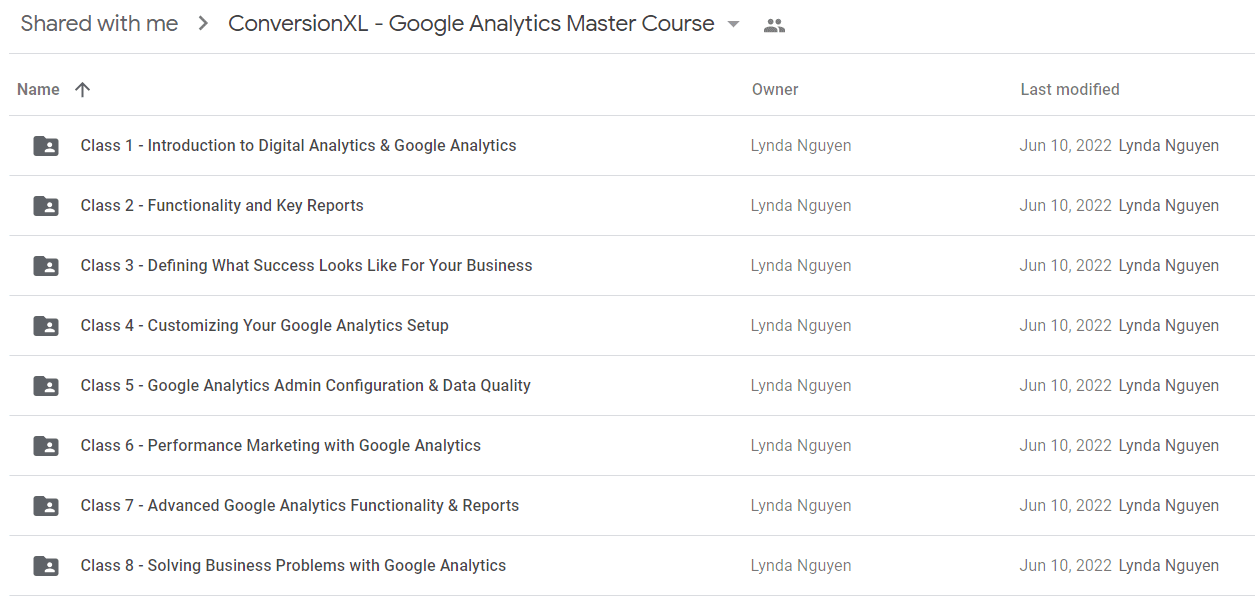Select the Class 8 shared folder icon
The image size is (1255, 602).
click(46, 566)
